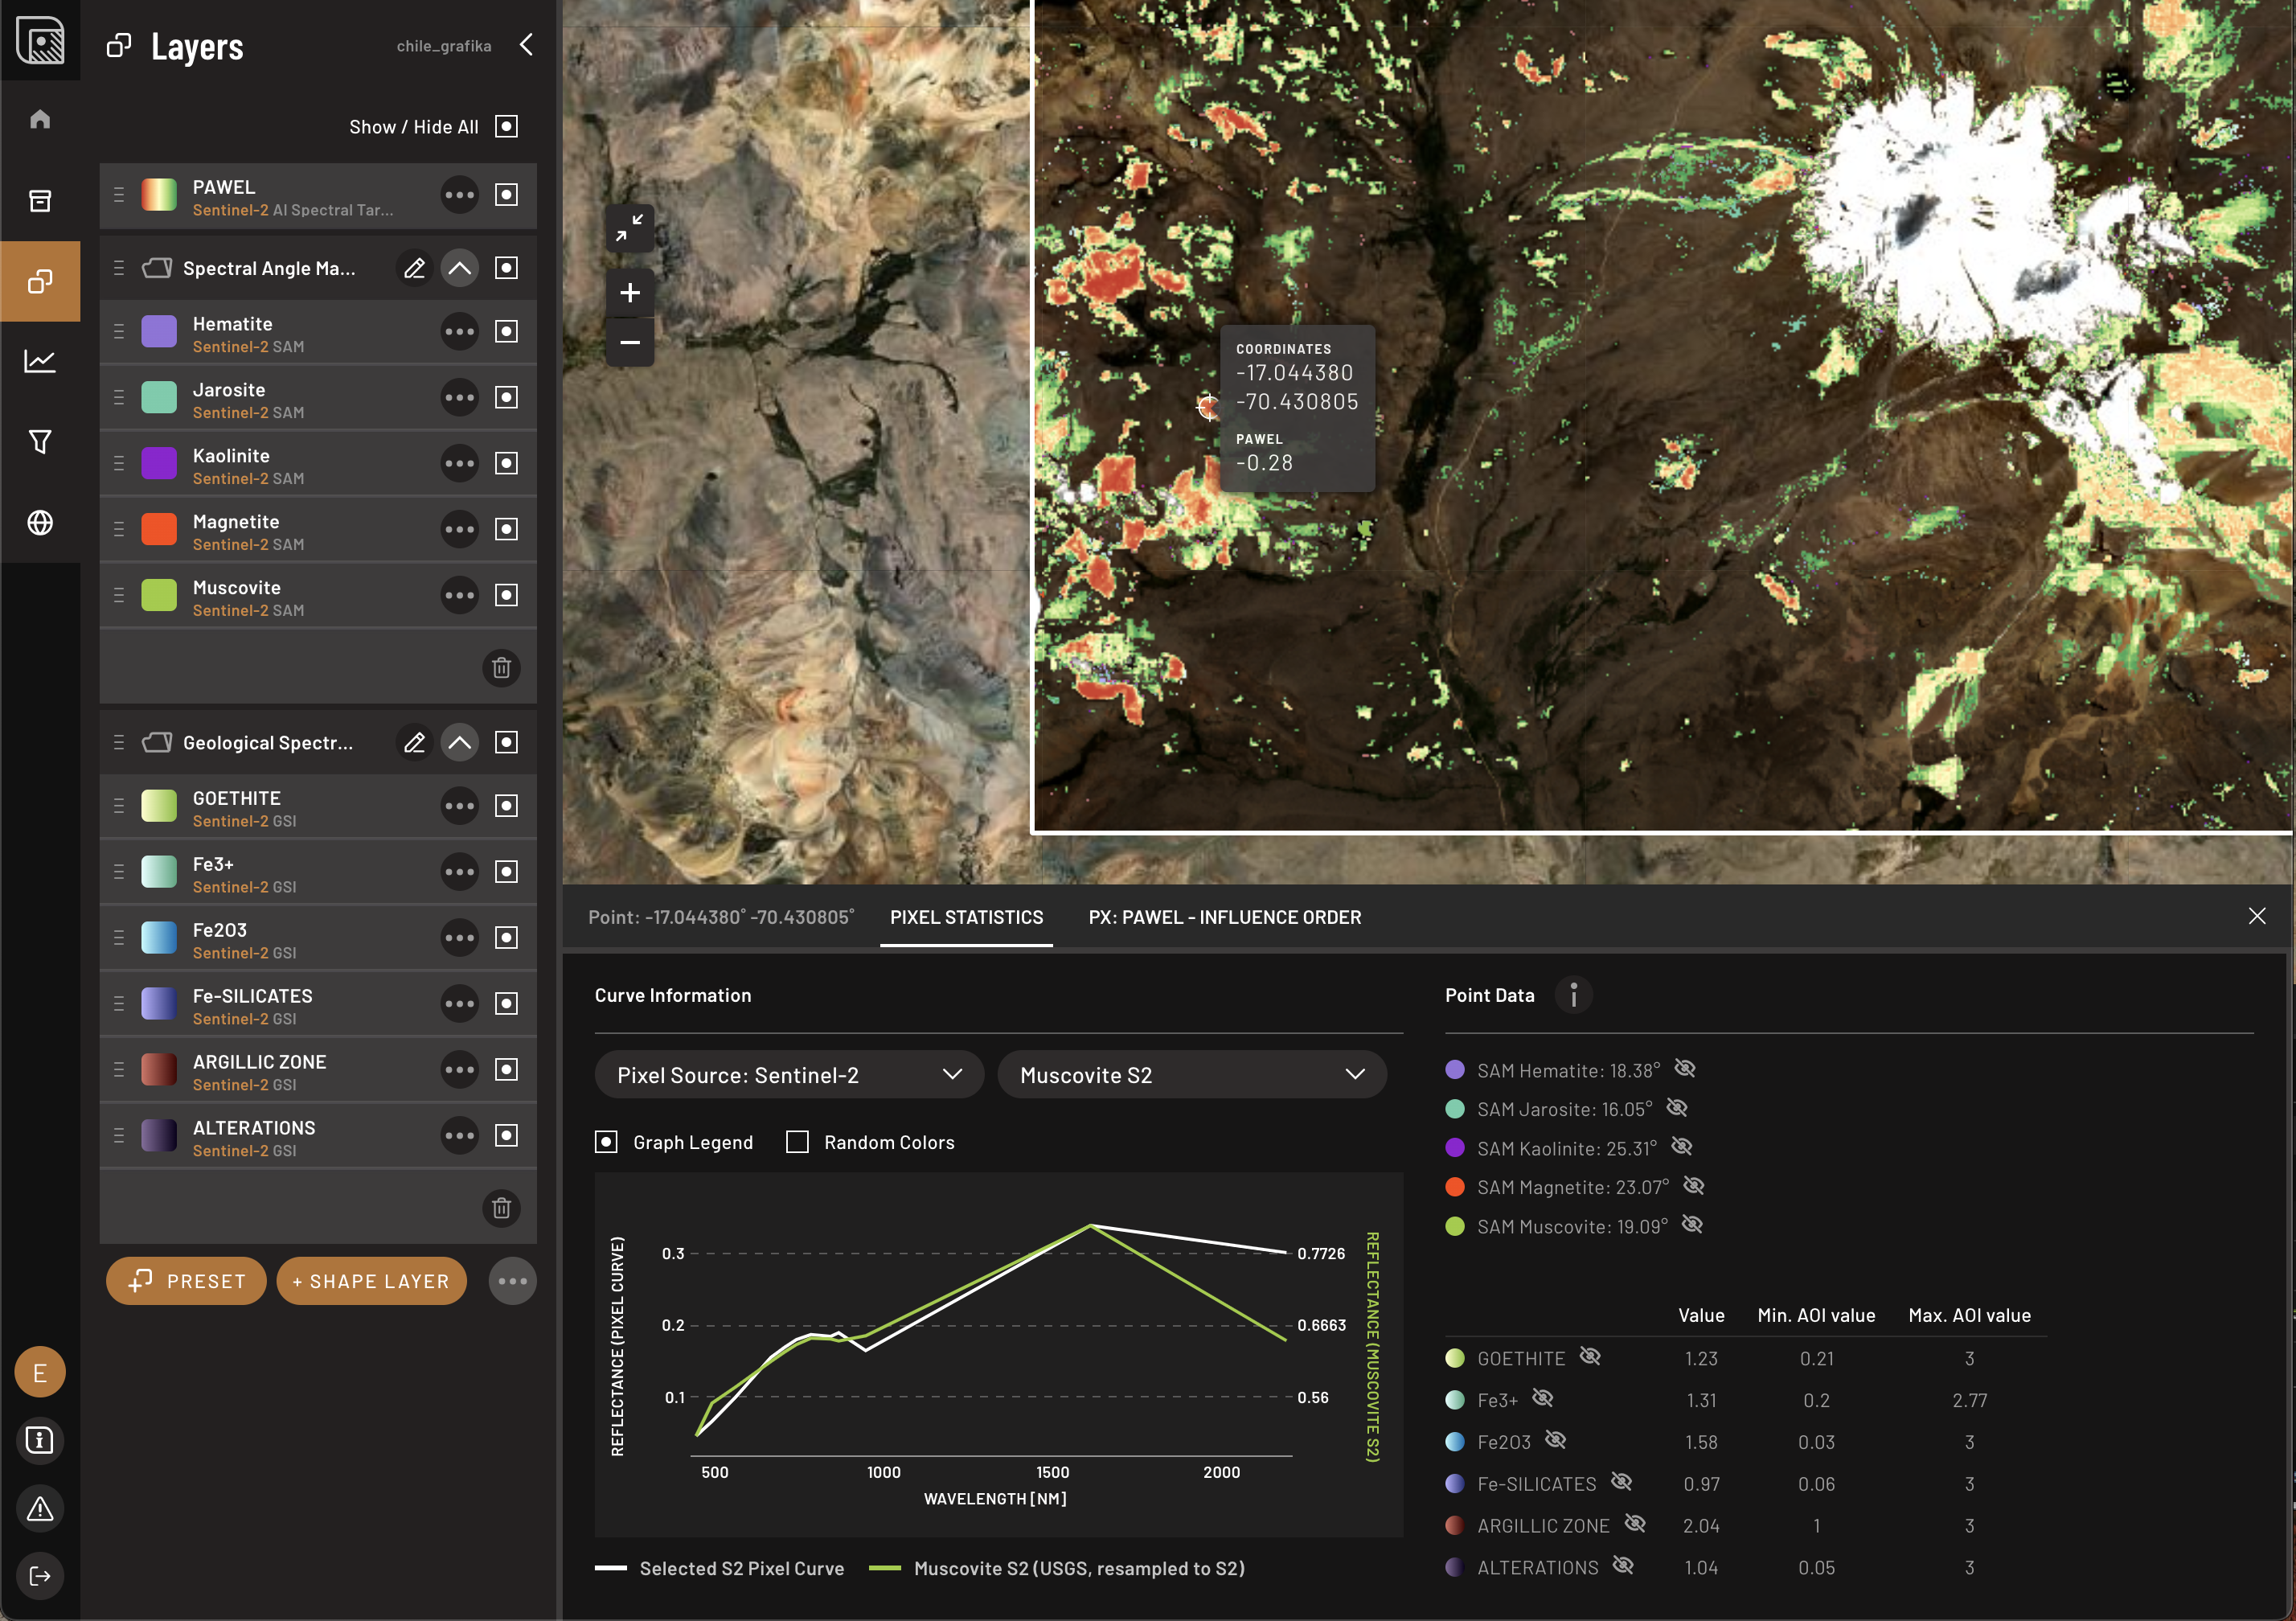Collapse the map fullscreen arrows icon
Image resolution: width=2296 pixels, height=1621 pixels.
629,229
